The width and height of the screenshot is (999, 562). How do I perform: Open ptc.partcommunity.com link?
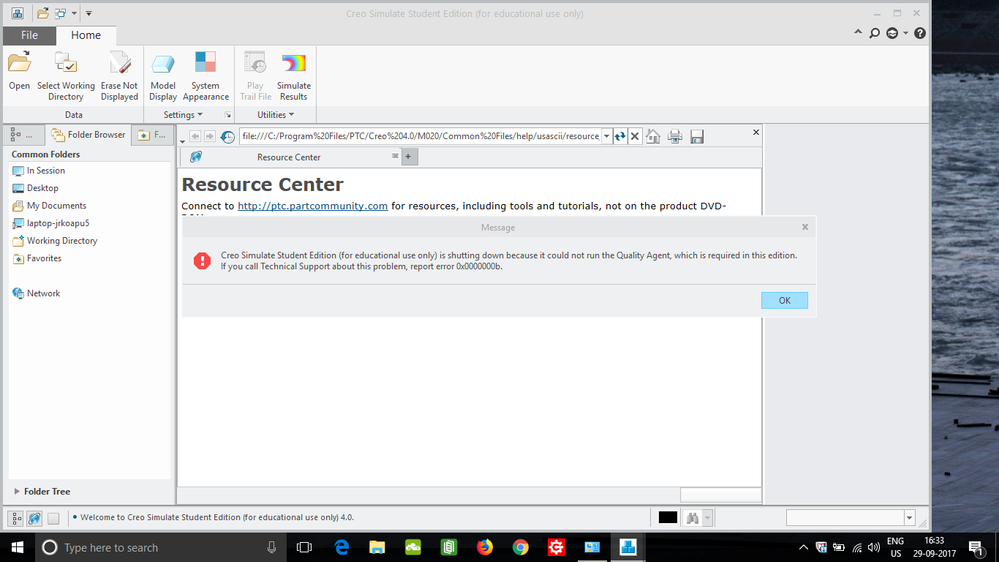pyautogui.click(x=312, y=206)
